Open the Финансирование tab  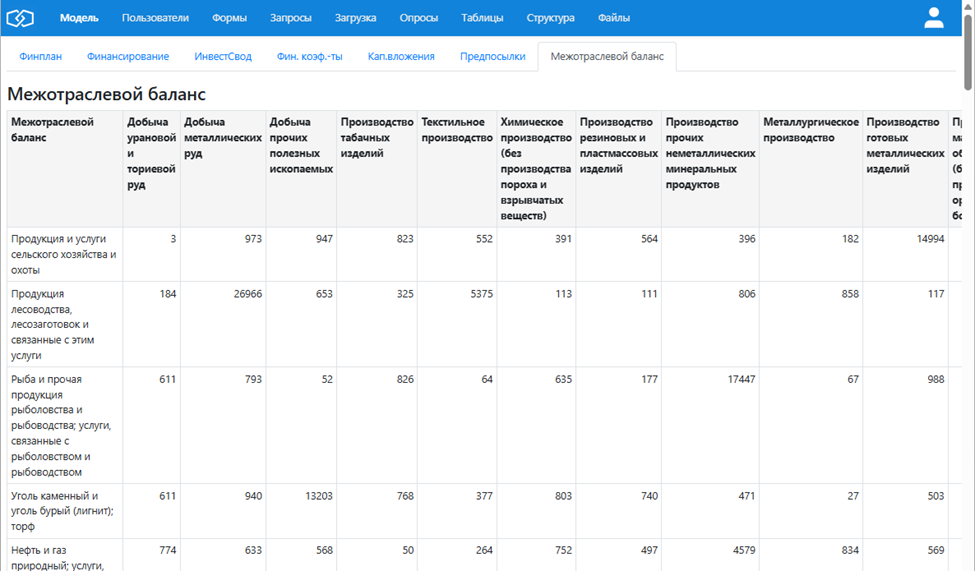(128, 57)
